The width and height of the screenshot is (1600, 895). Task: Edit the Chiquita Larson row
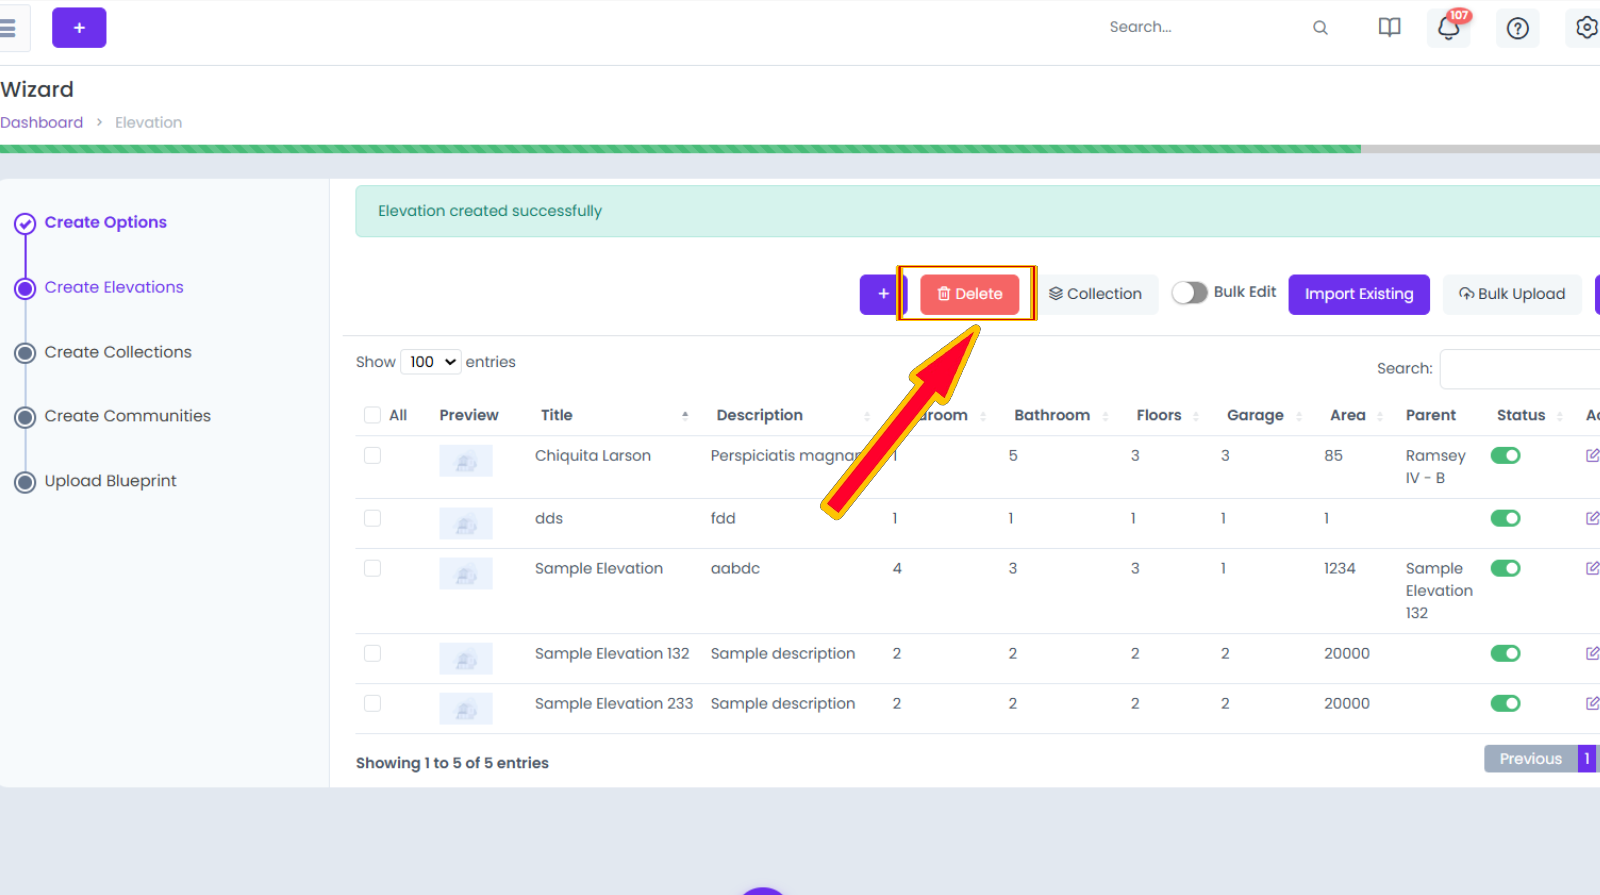click(x=1592, y=456)
